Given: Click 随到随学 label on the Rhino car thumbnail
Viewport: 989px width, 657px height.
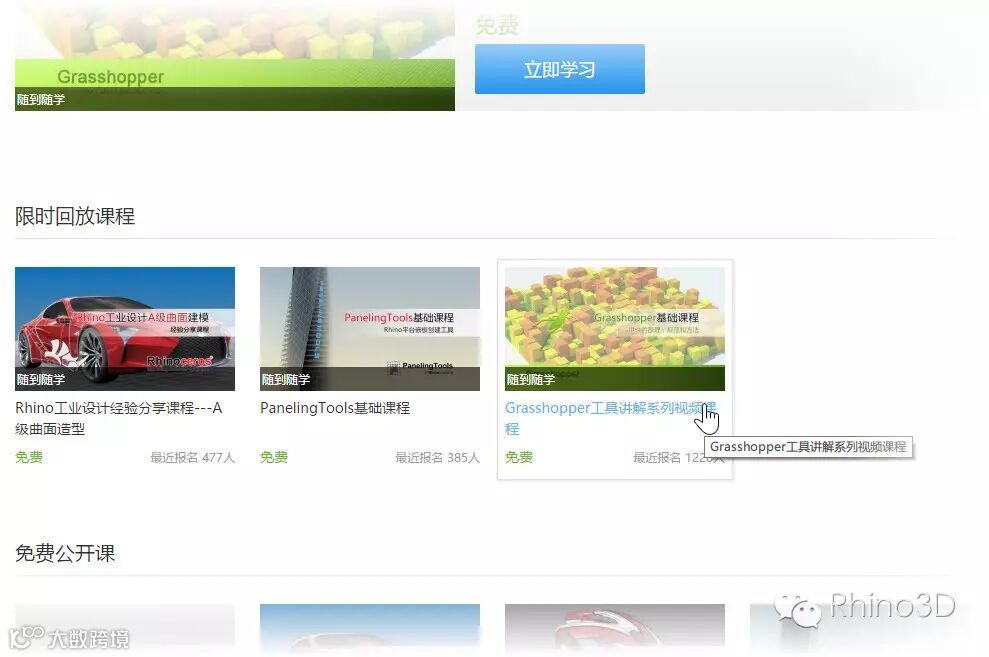Looking at the screenshot, I should 41,380.
